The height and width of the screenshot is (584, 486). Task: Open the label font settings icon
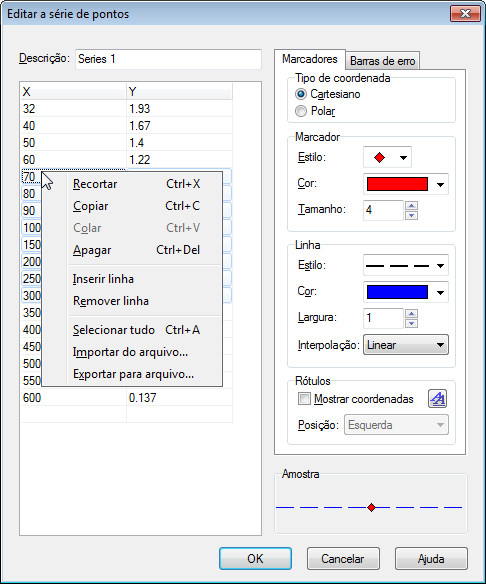click(438, 399)
